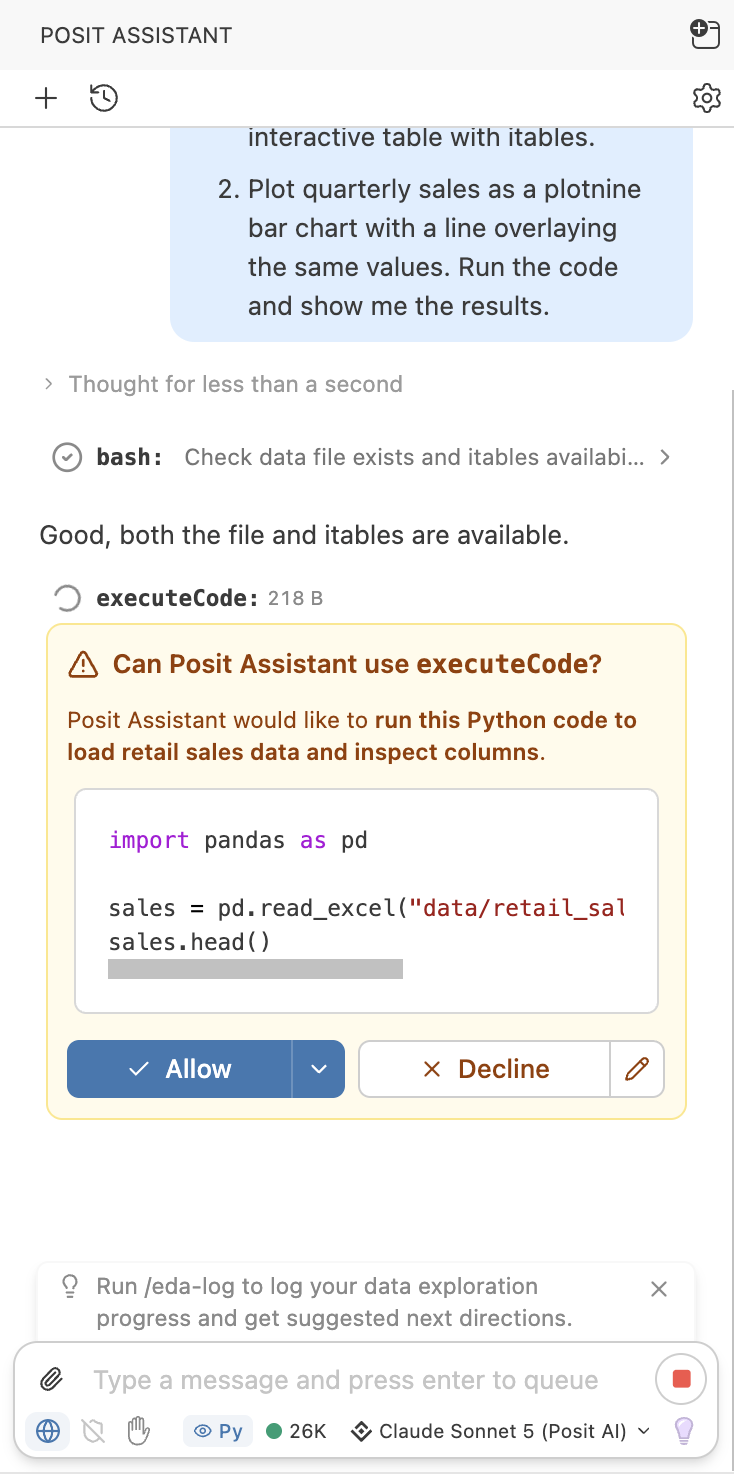Focus the message input field
The width and height of the screenshot is (734, 1474).
coord(346,1380)
